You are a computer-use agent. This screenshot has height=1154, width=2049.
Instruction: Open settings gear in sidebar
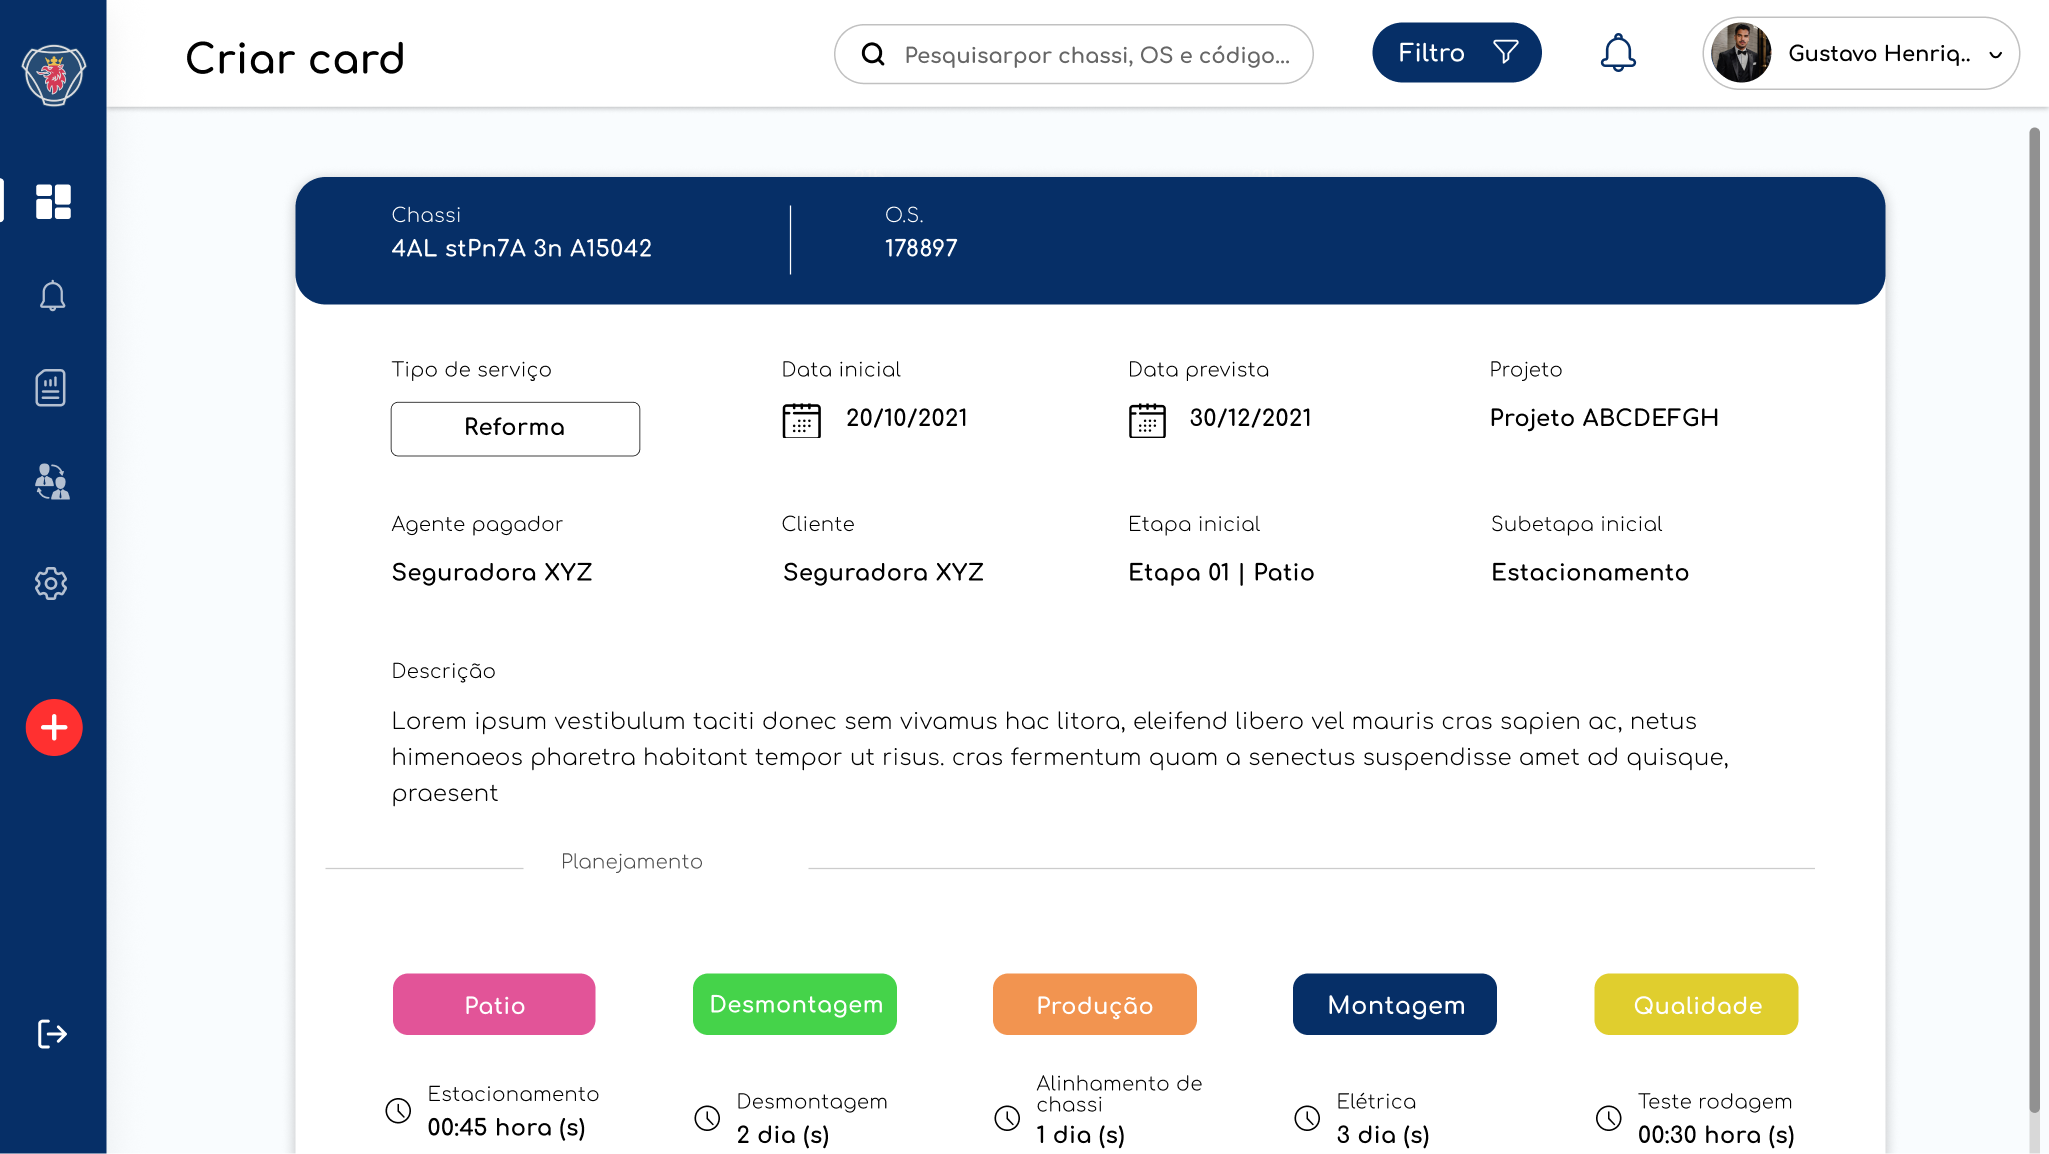click(x=51, y=583)
